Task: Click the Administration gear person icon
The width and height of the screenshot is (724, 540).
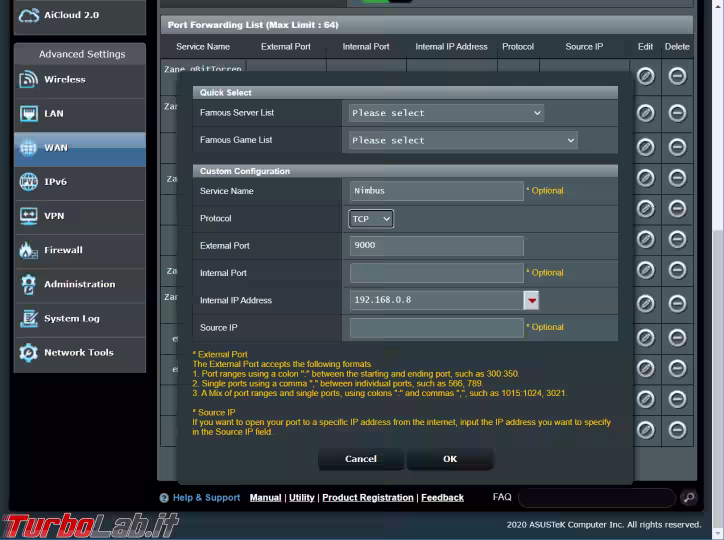Action: (29, 284)
